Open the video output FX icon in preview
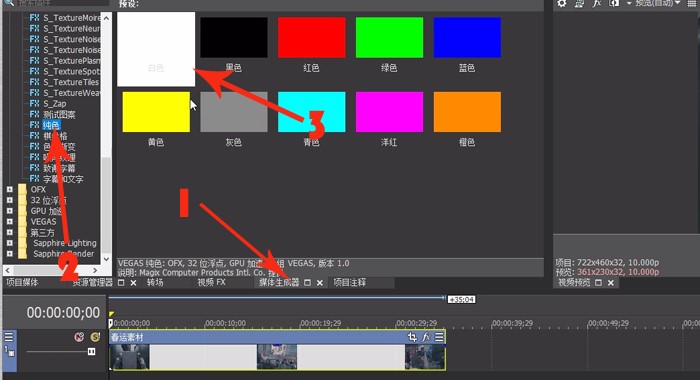The width and height of the screenshot is (700, 380). click(x=596, y=4)
